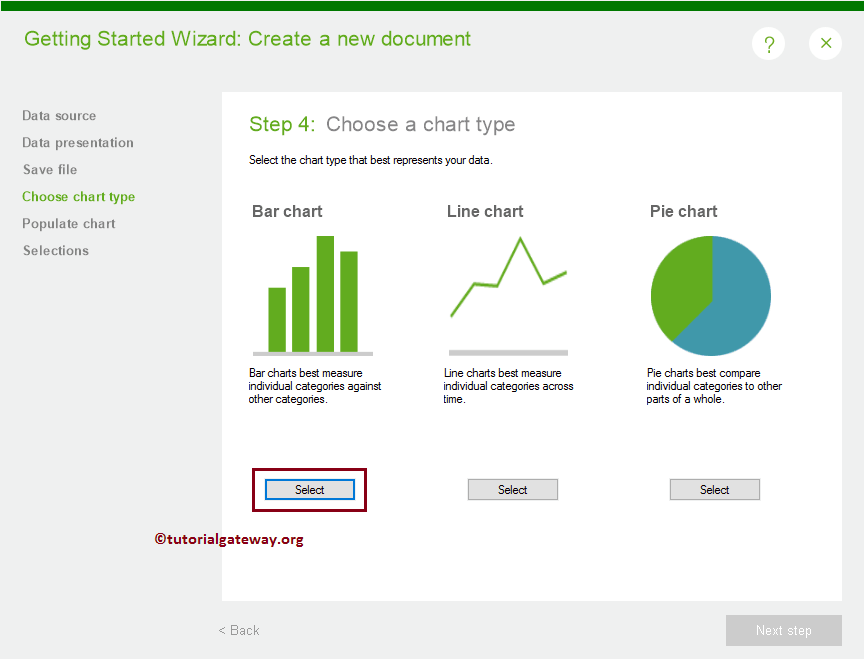Click the Pie chart preview icon
This screenshot has width=864, height=659.
[x=711, y=295]
